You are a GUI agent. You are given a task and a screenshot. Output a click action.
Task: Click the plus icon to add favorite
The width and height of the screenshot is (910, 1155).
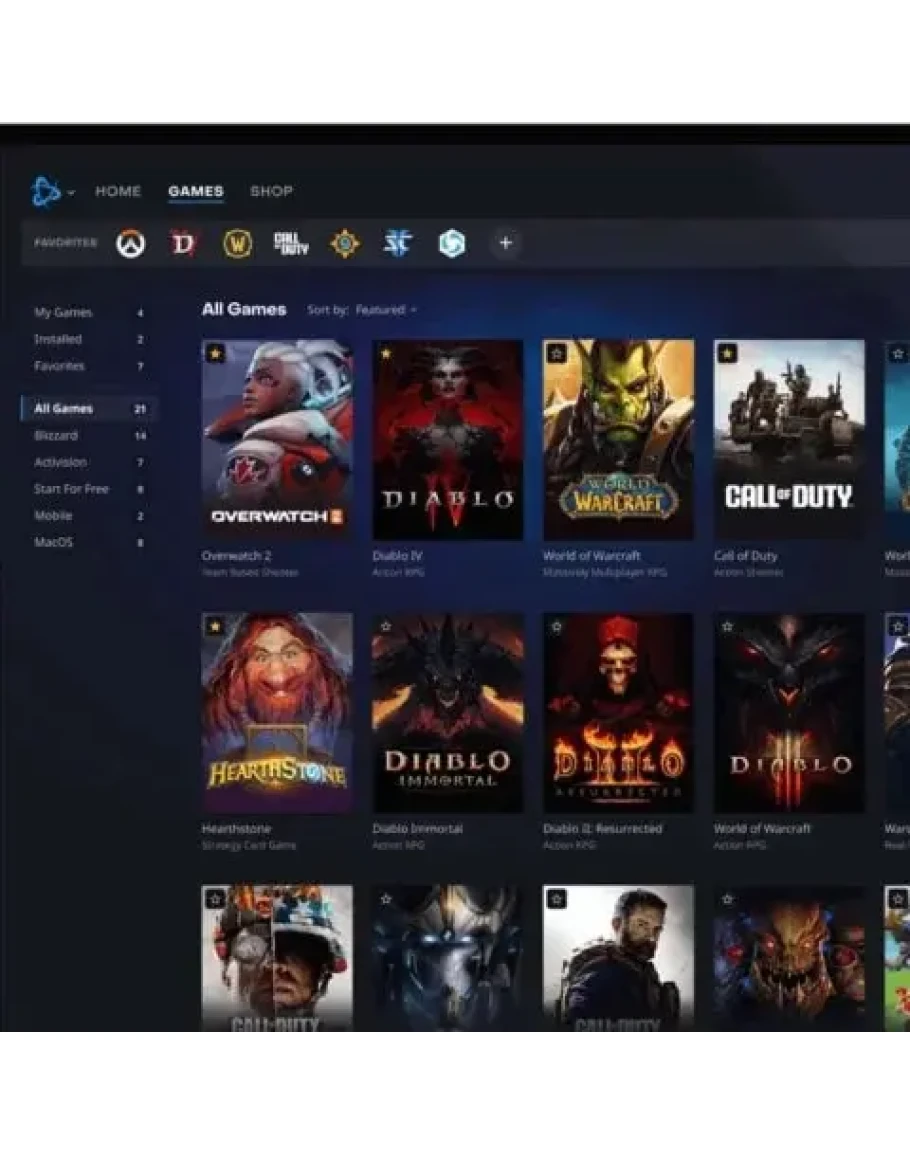(505, 243)
